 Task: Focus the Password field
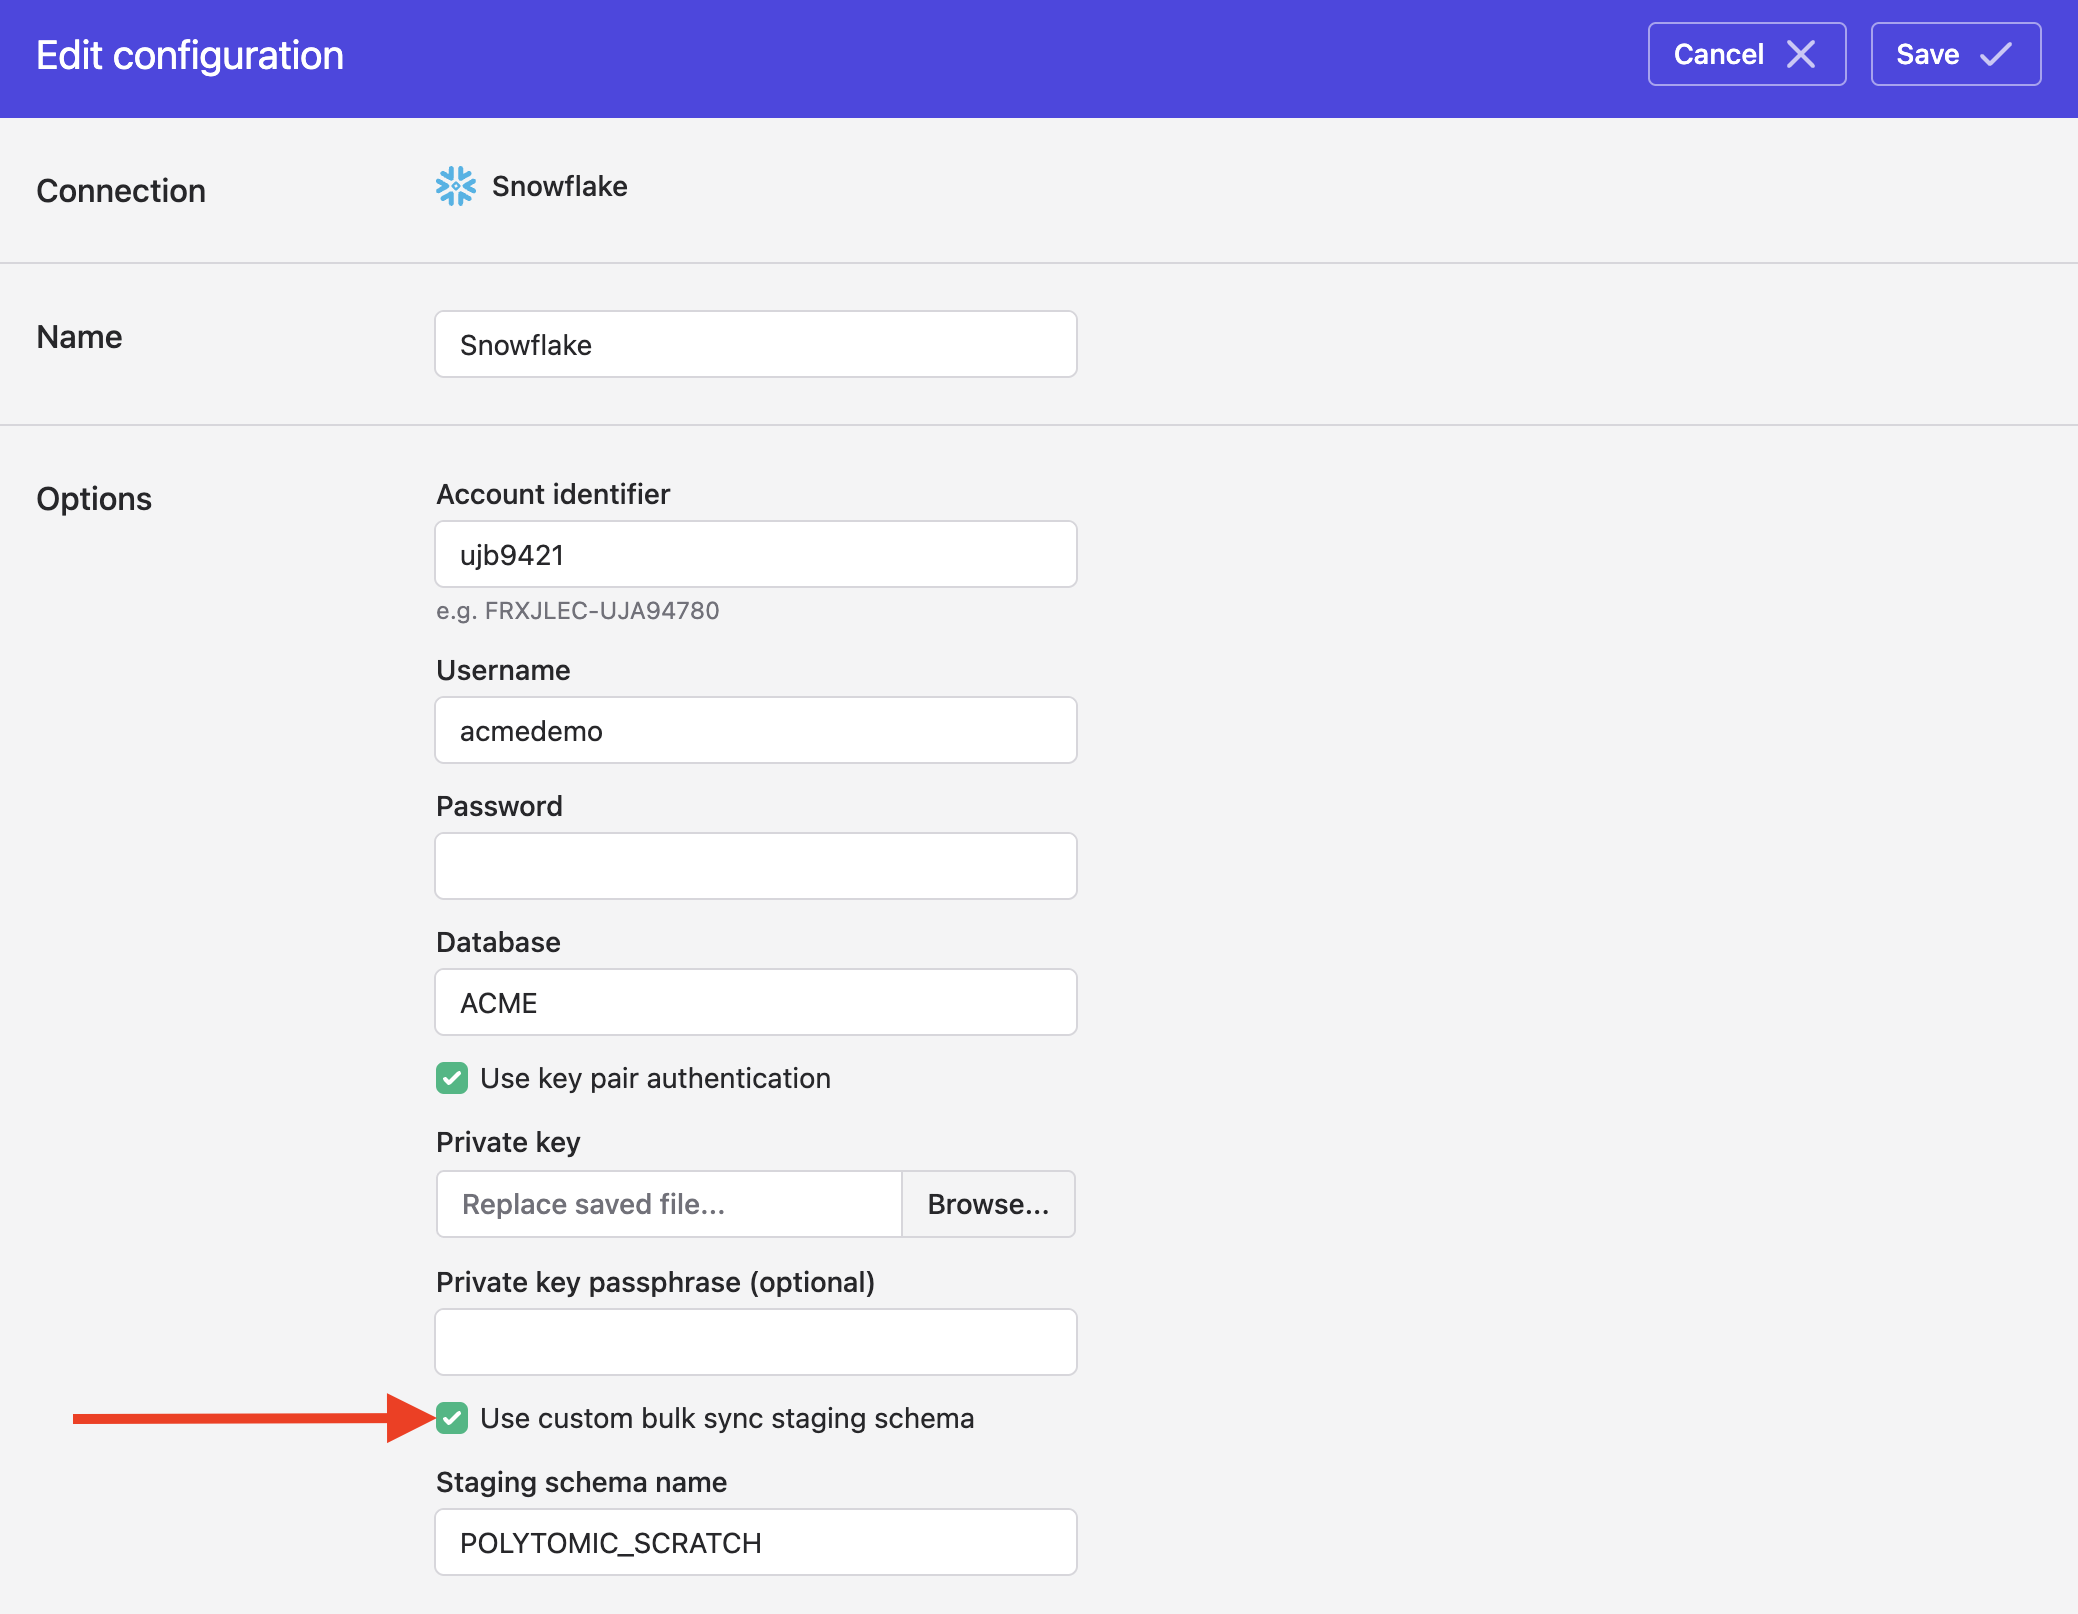coord(755,866)
